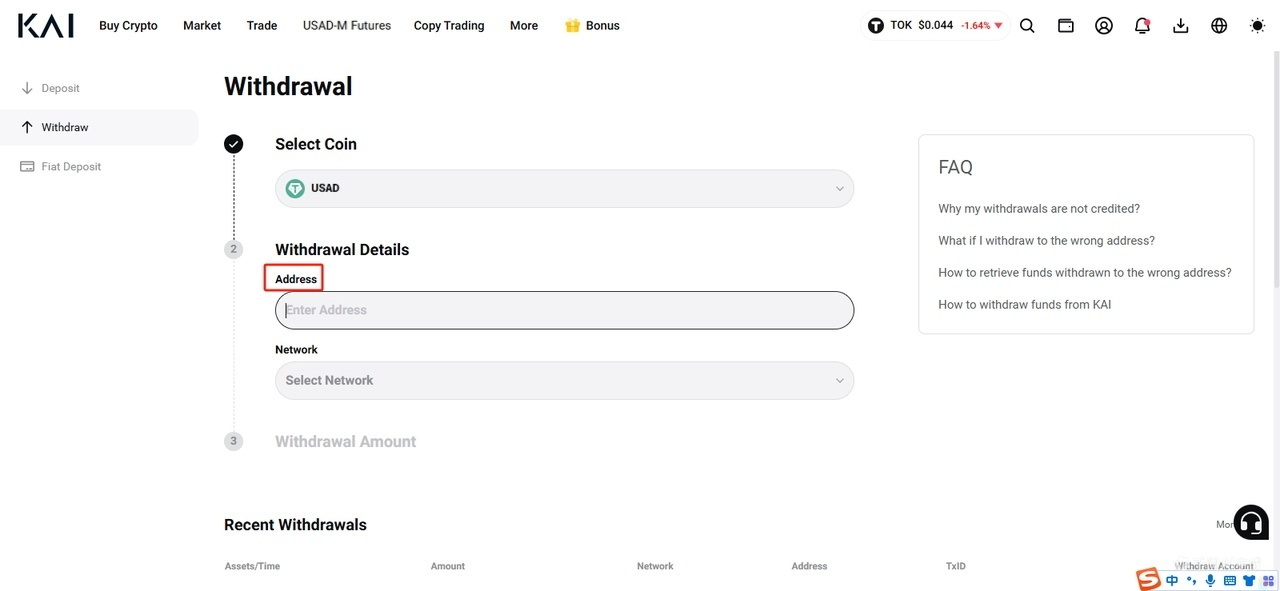1280x591 pixels.
Task: Open the customer support headset icon
Action: pyautogui.click(x=1251, y=522)
